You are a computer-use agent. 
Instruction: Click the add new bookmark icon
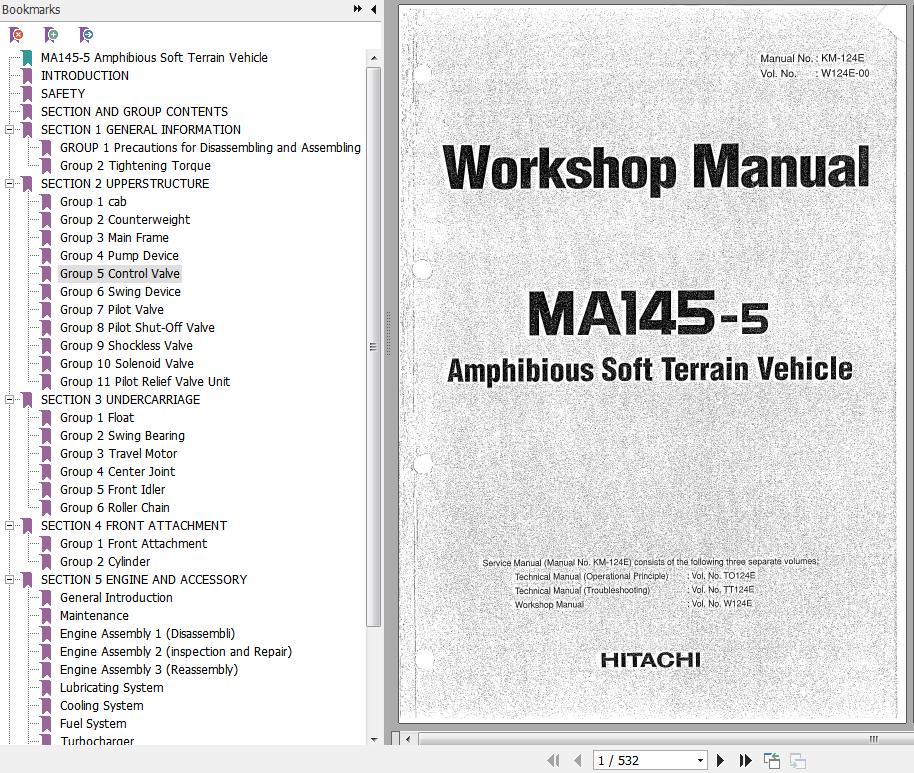[x=51, y=35]
